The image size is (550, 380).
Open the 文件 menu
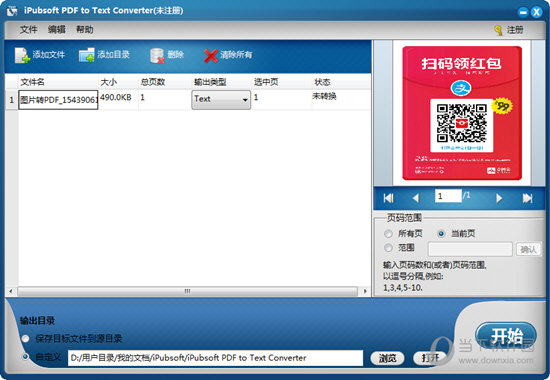coord(28,30)
